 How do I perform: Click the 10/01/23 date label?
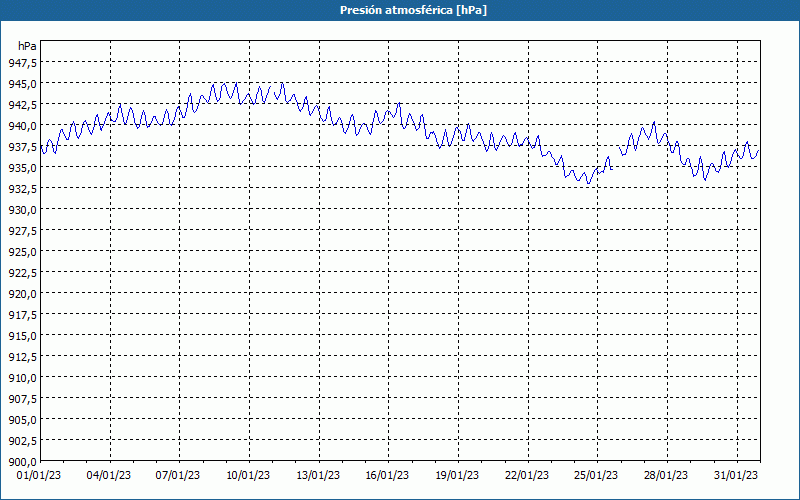pos(248,475)
